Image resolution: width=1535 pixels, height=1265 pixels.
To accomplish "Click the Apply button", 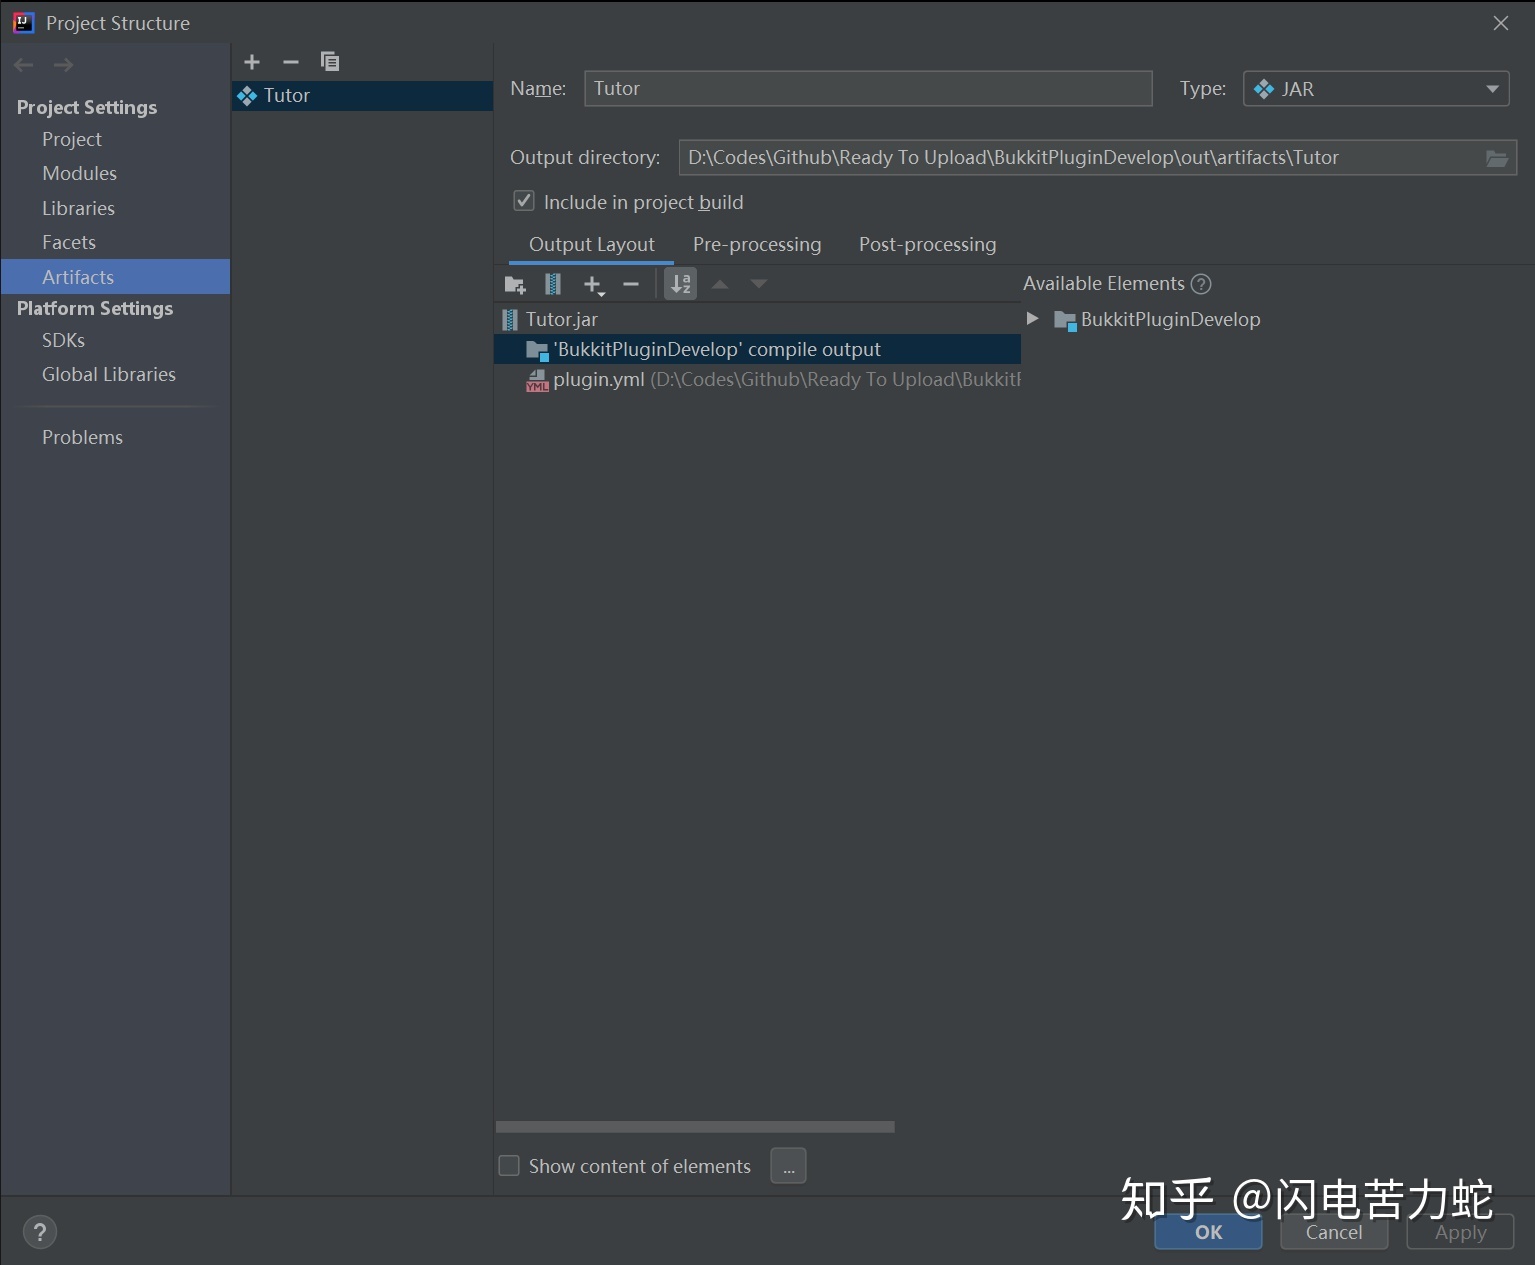I will [1460, 1232].
